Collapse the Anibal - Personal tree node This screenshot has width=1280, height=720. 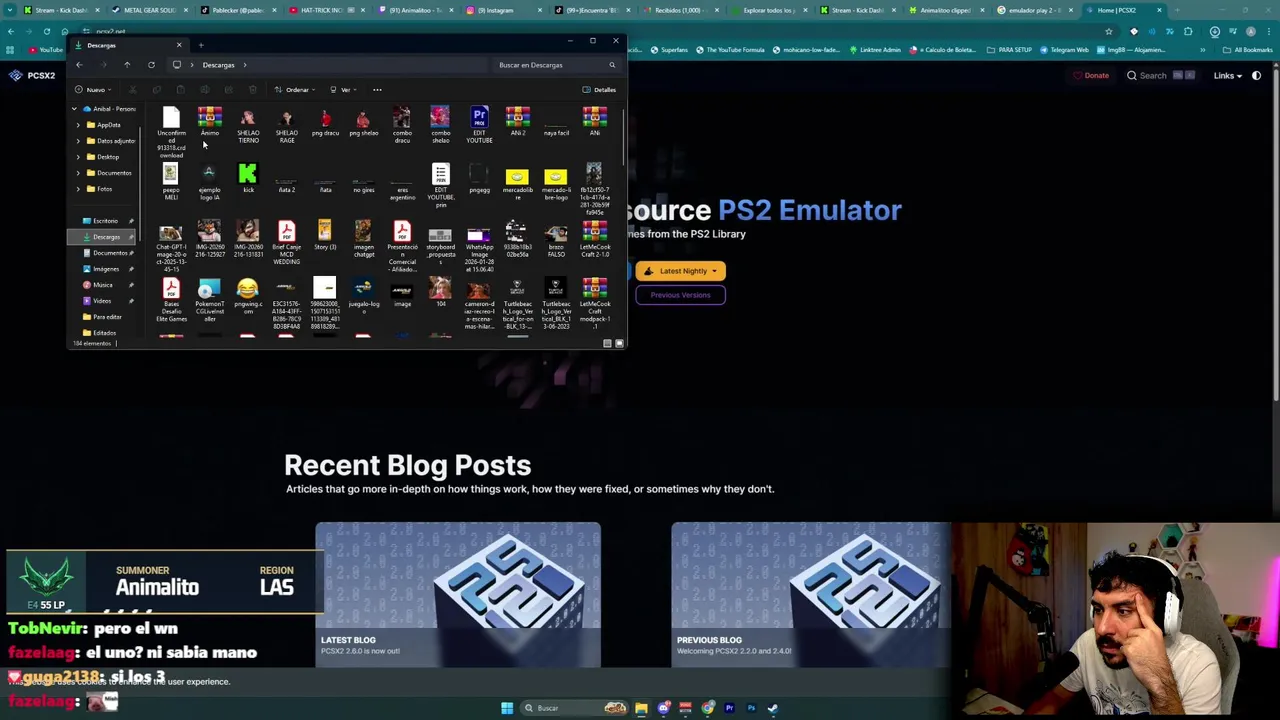point(74,109)
